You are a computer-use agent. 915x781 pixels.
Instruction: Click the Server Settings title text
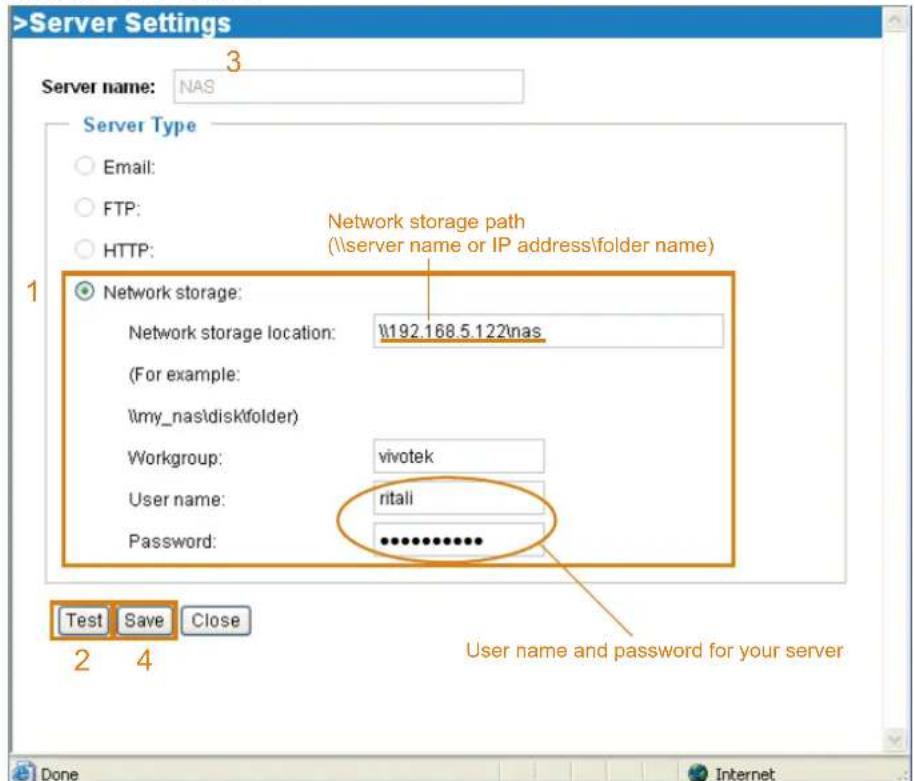122,23
